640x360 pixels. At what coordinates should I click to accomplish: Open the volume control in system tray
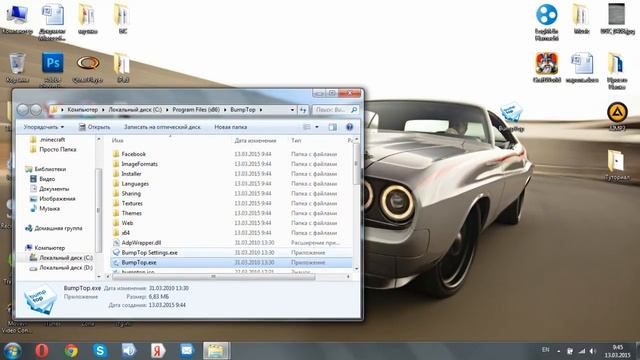click(593, 351)
